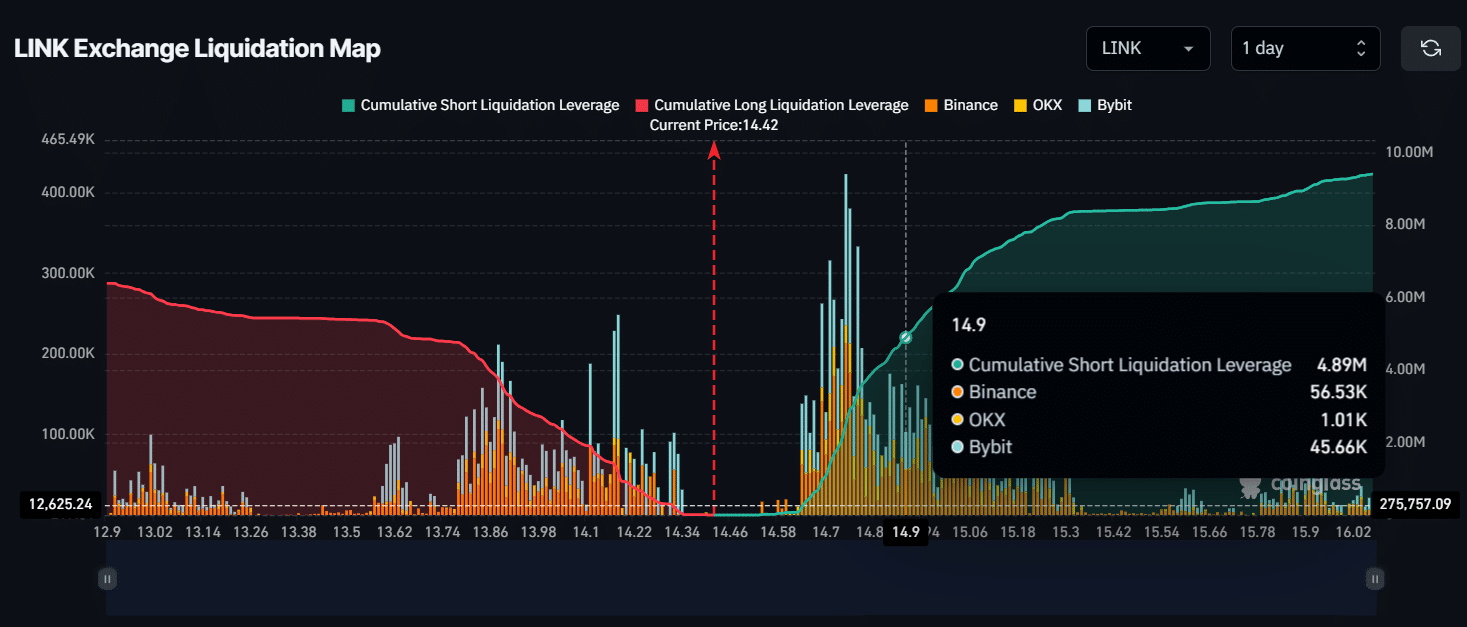Click the 45.66K Bybit tooltip value

[x=1339, y=447]
